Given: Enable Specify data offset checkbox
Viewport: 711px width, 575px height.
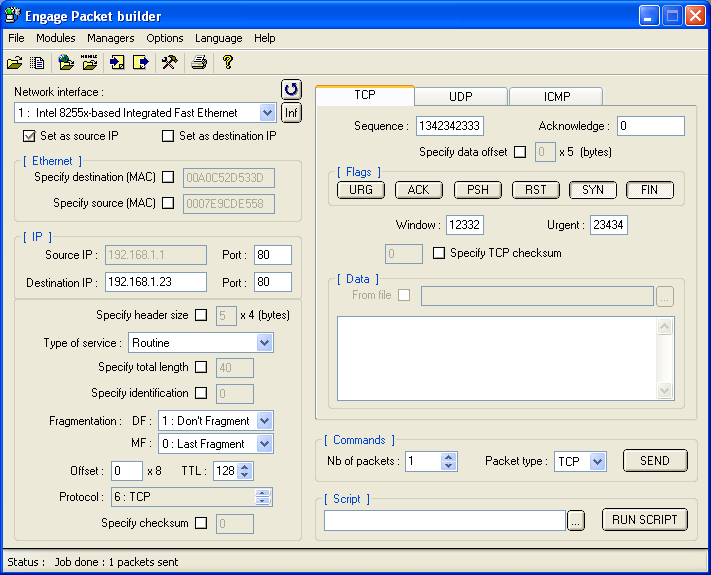Looking at the screenshot, I should [x=520, y=152].
